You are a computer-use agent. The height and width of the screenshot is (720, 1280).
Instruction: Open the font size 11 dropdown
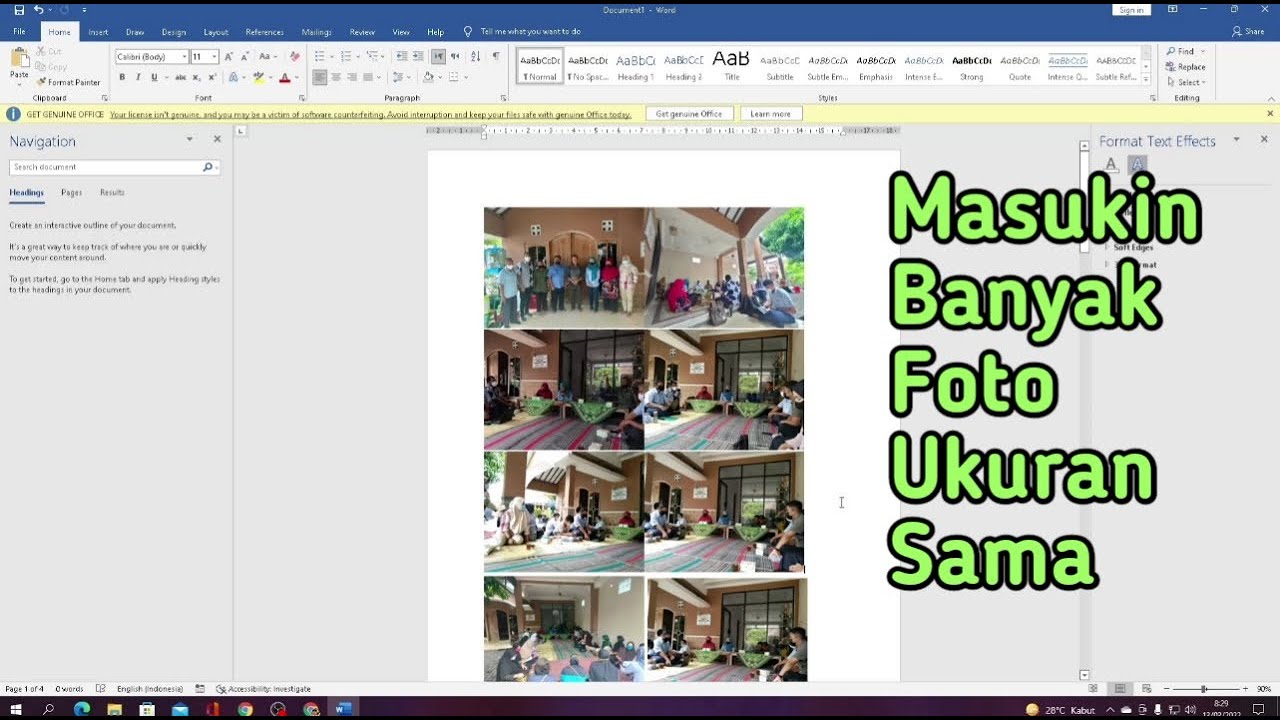214,57
